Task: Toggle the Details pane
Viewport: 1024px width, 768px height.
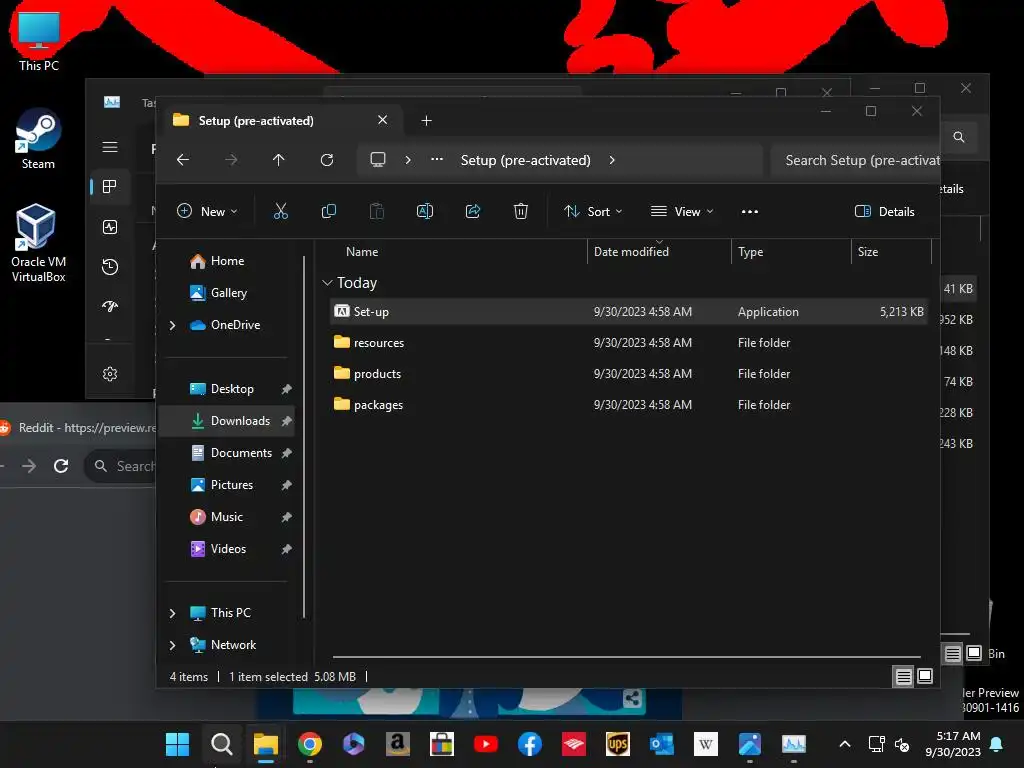Action: (884, 211)
